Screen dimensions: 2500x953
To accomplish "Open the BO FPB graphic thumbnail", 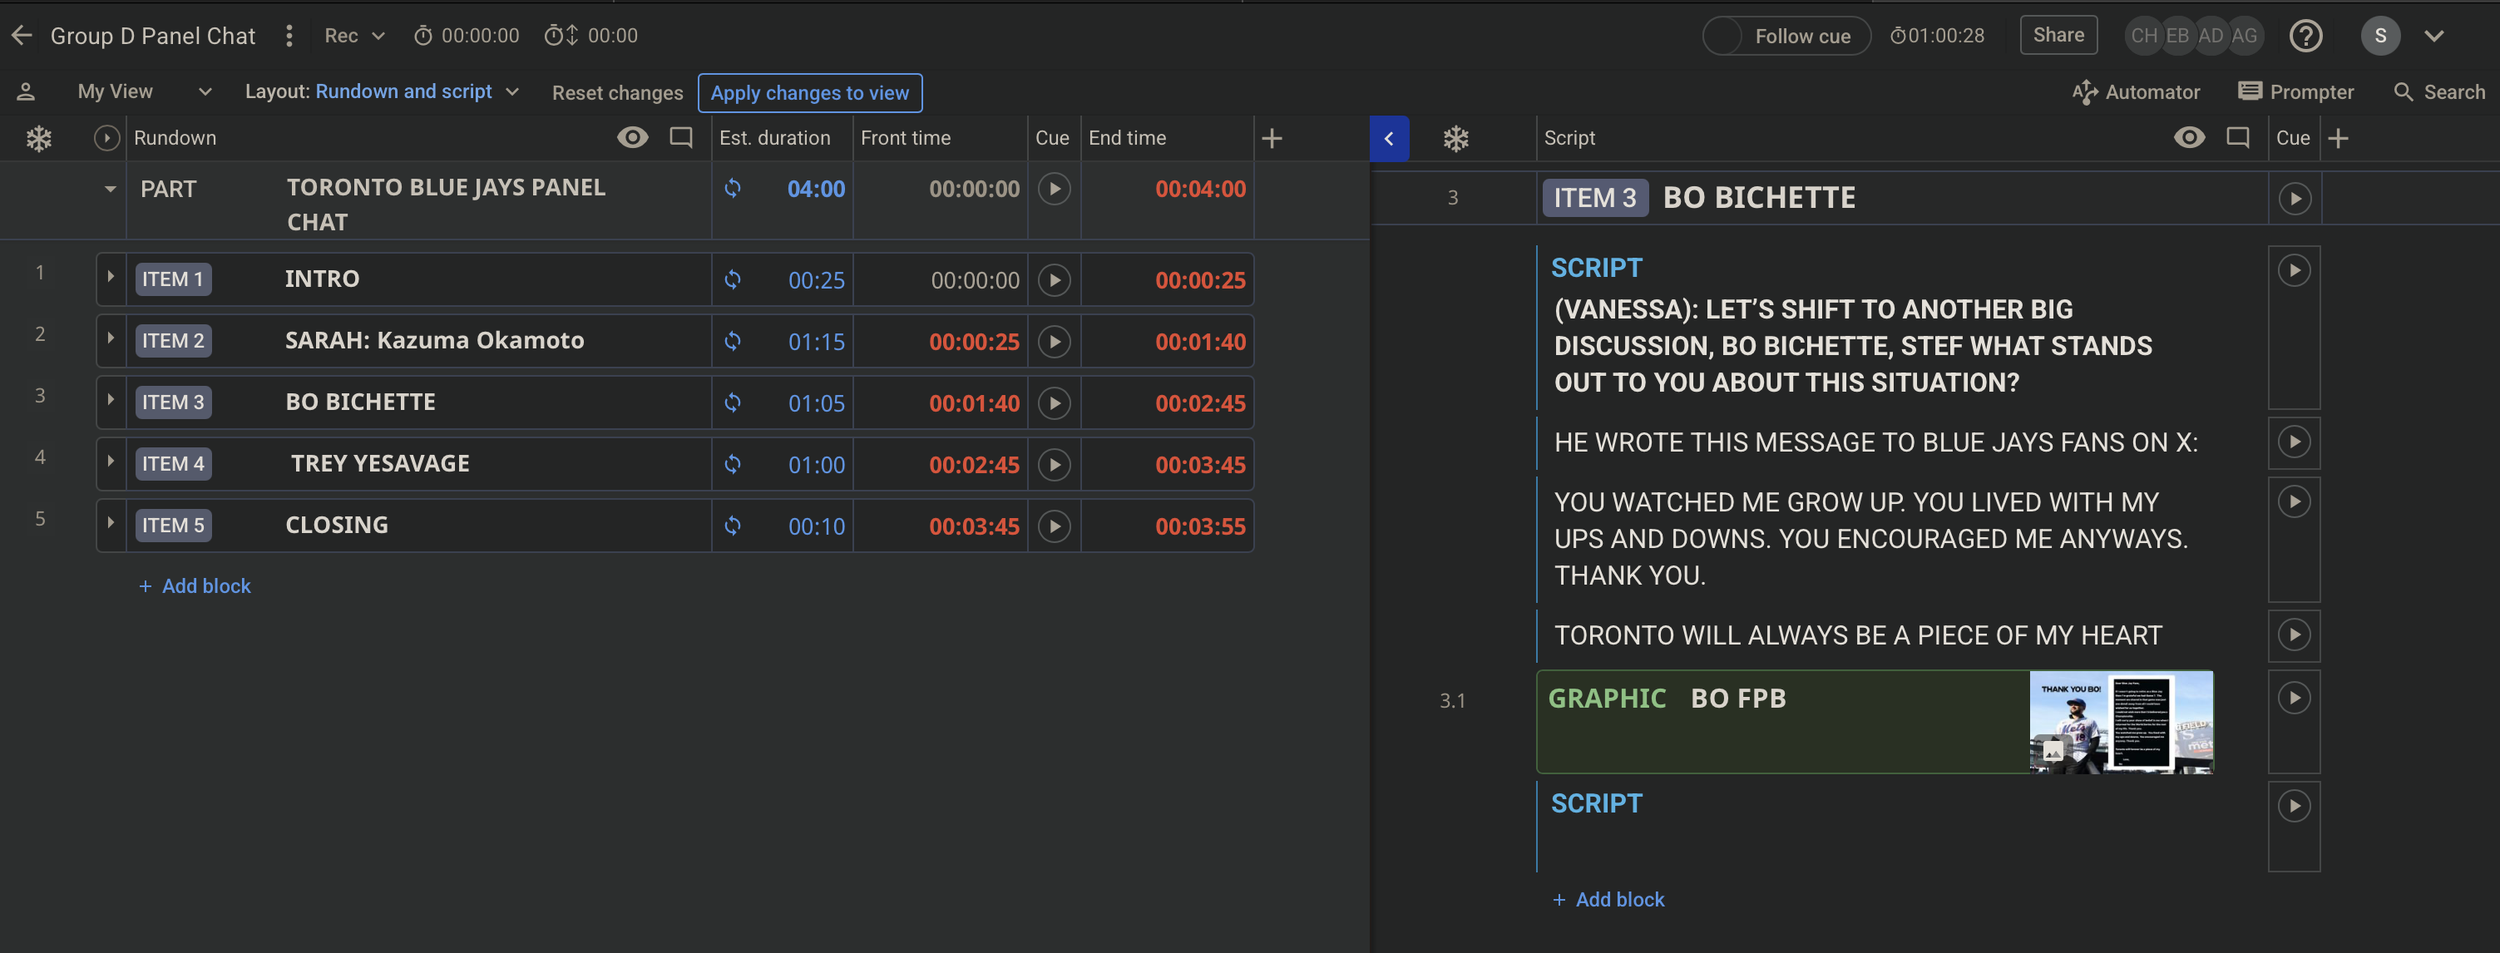I will pyautogui.click(x=2121, y=722).
